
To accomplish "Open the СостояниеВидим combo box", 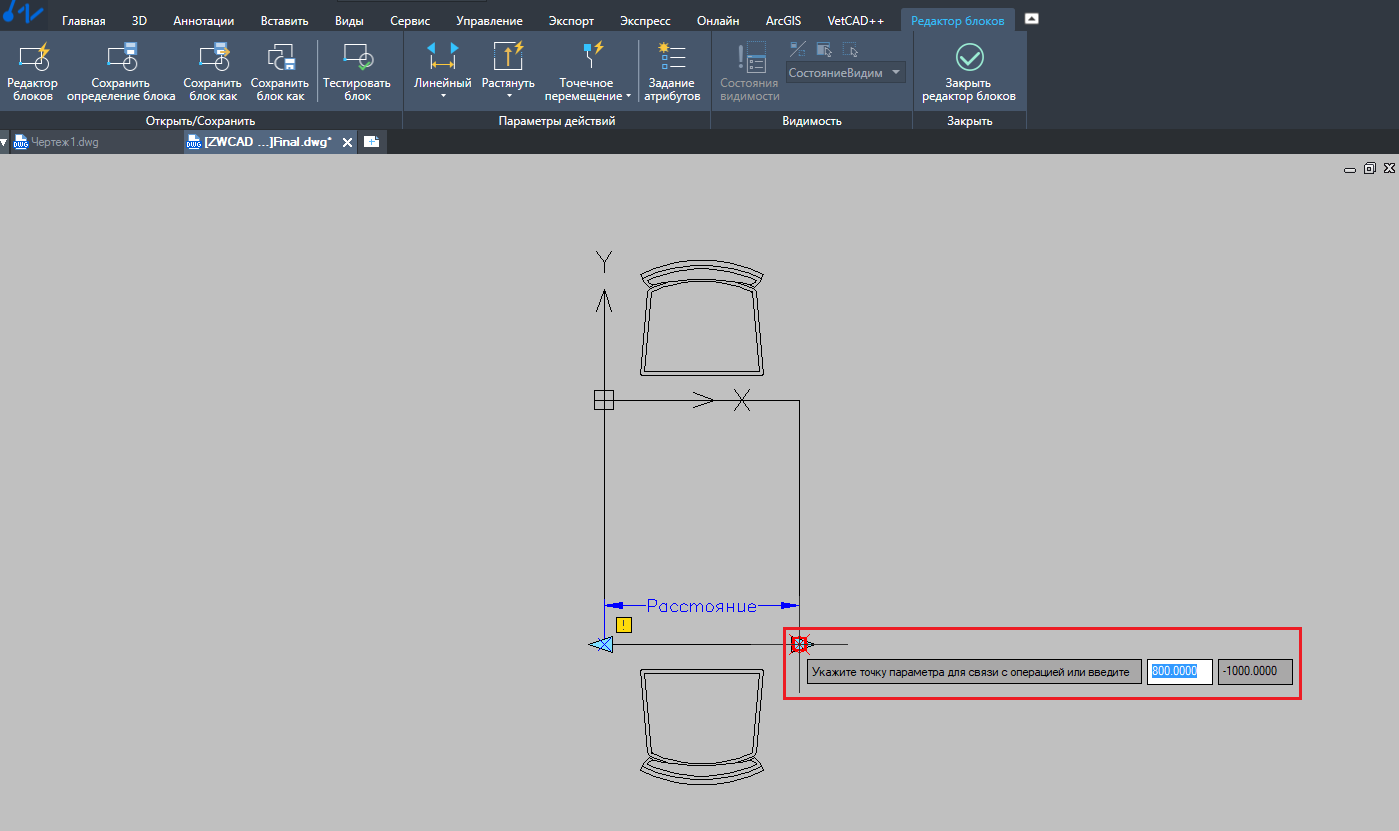I will pyautogui.click(x=845, y=73).
